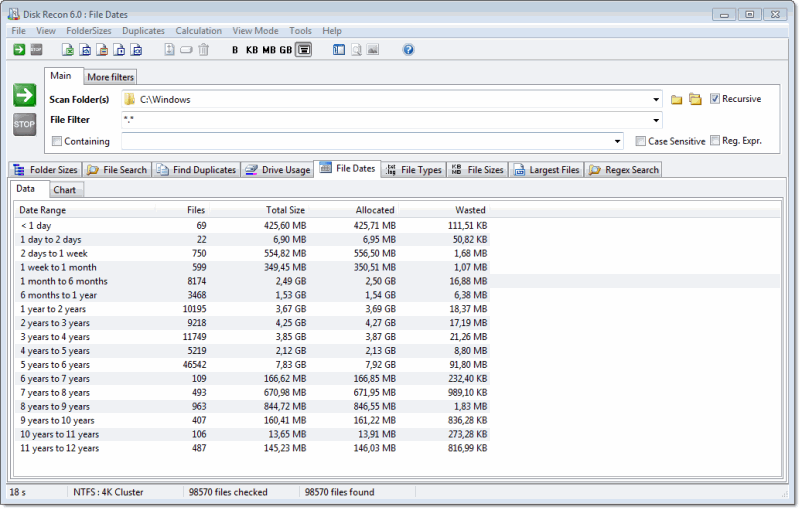Switch to the Find Duplicates tab

[x=196, y=170]
